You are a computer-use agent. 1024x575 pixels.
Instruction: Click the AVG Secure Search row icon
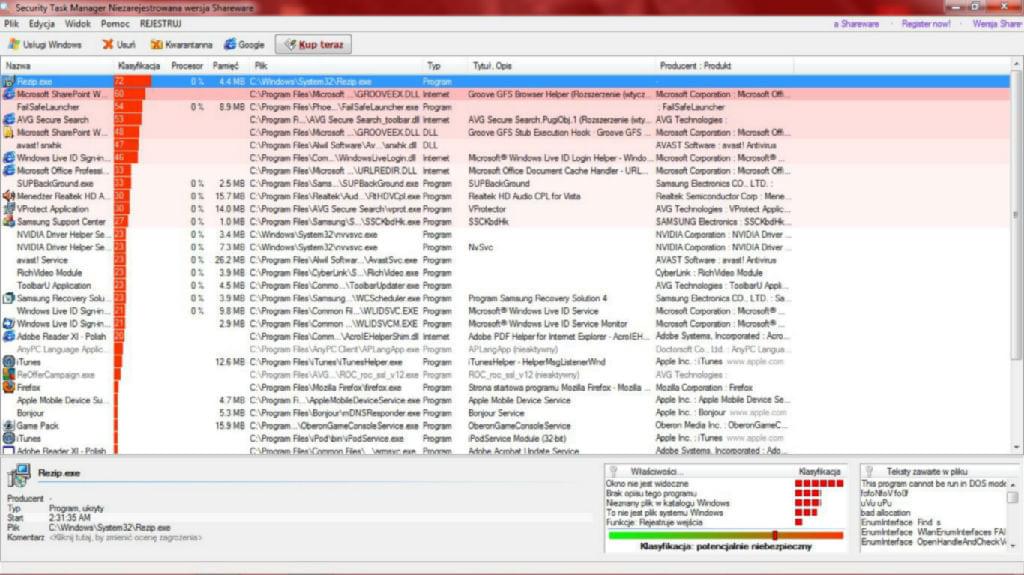8,120
